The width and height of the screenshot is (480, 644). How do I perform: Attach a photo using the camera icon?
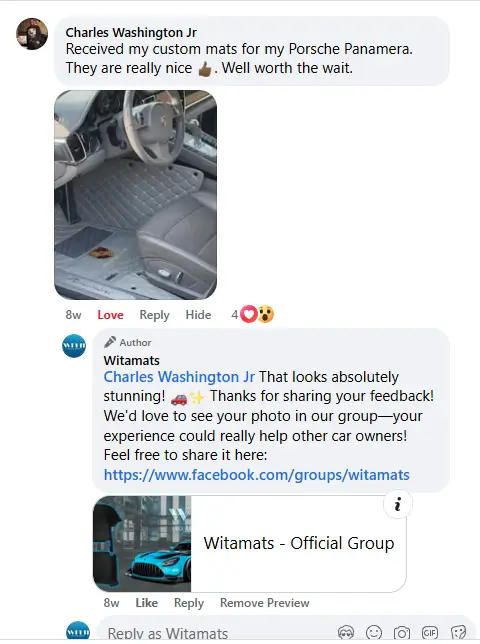click(x=402, y=632)
